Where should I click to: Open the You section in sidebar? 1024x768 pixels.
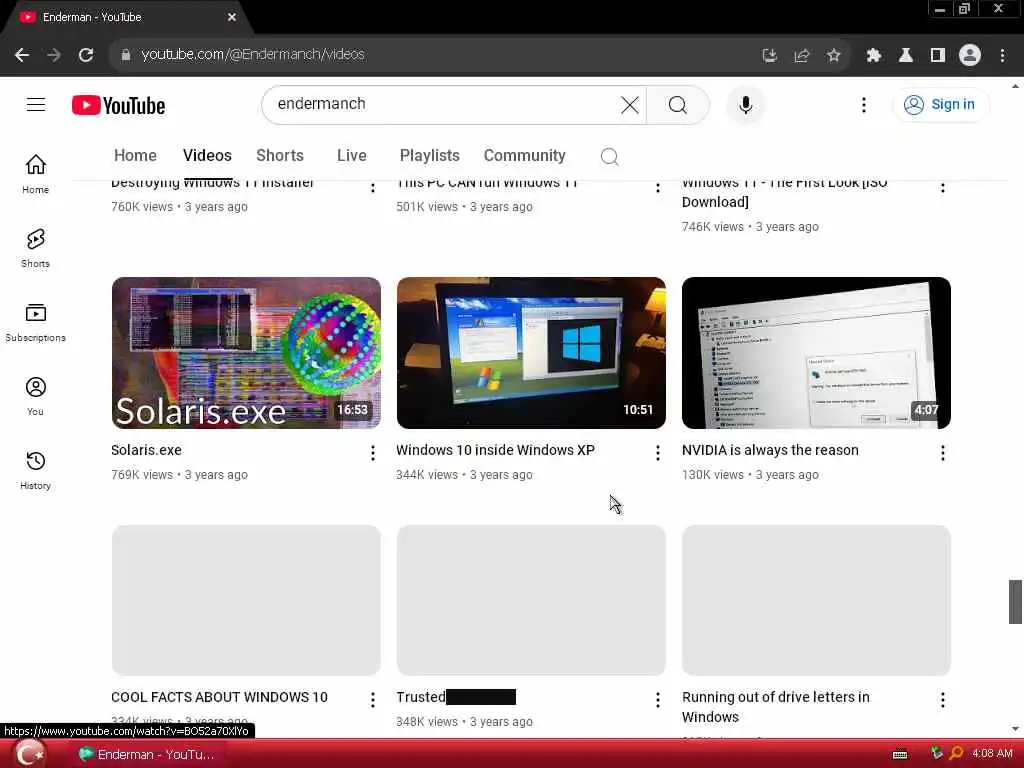tap(35, 396)
